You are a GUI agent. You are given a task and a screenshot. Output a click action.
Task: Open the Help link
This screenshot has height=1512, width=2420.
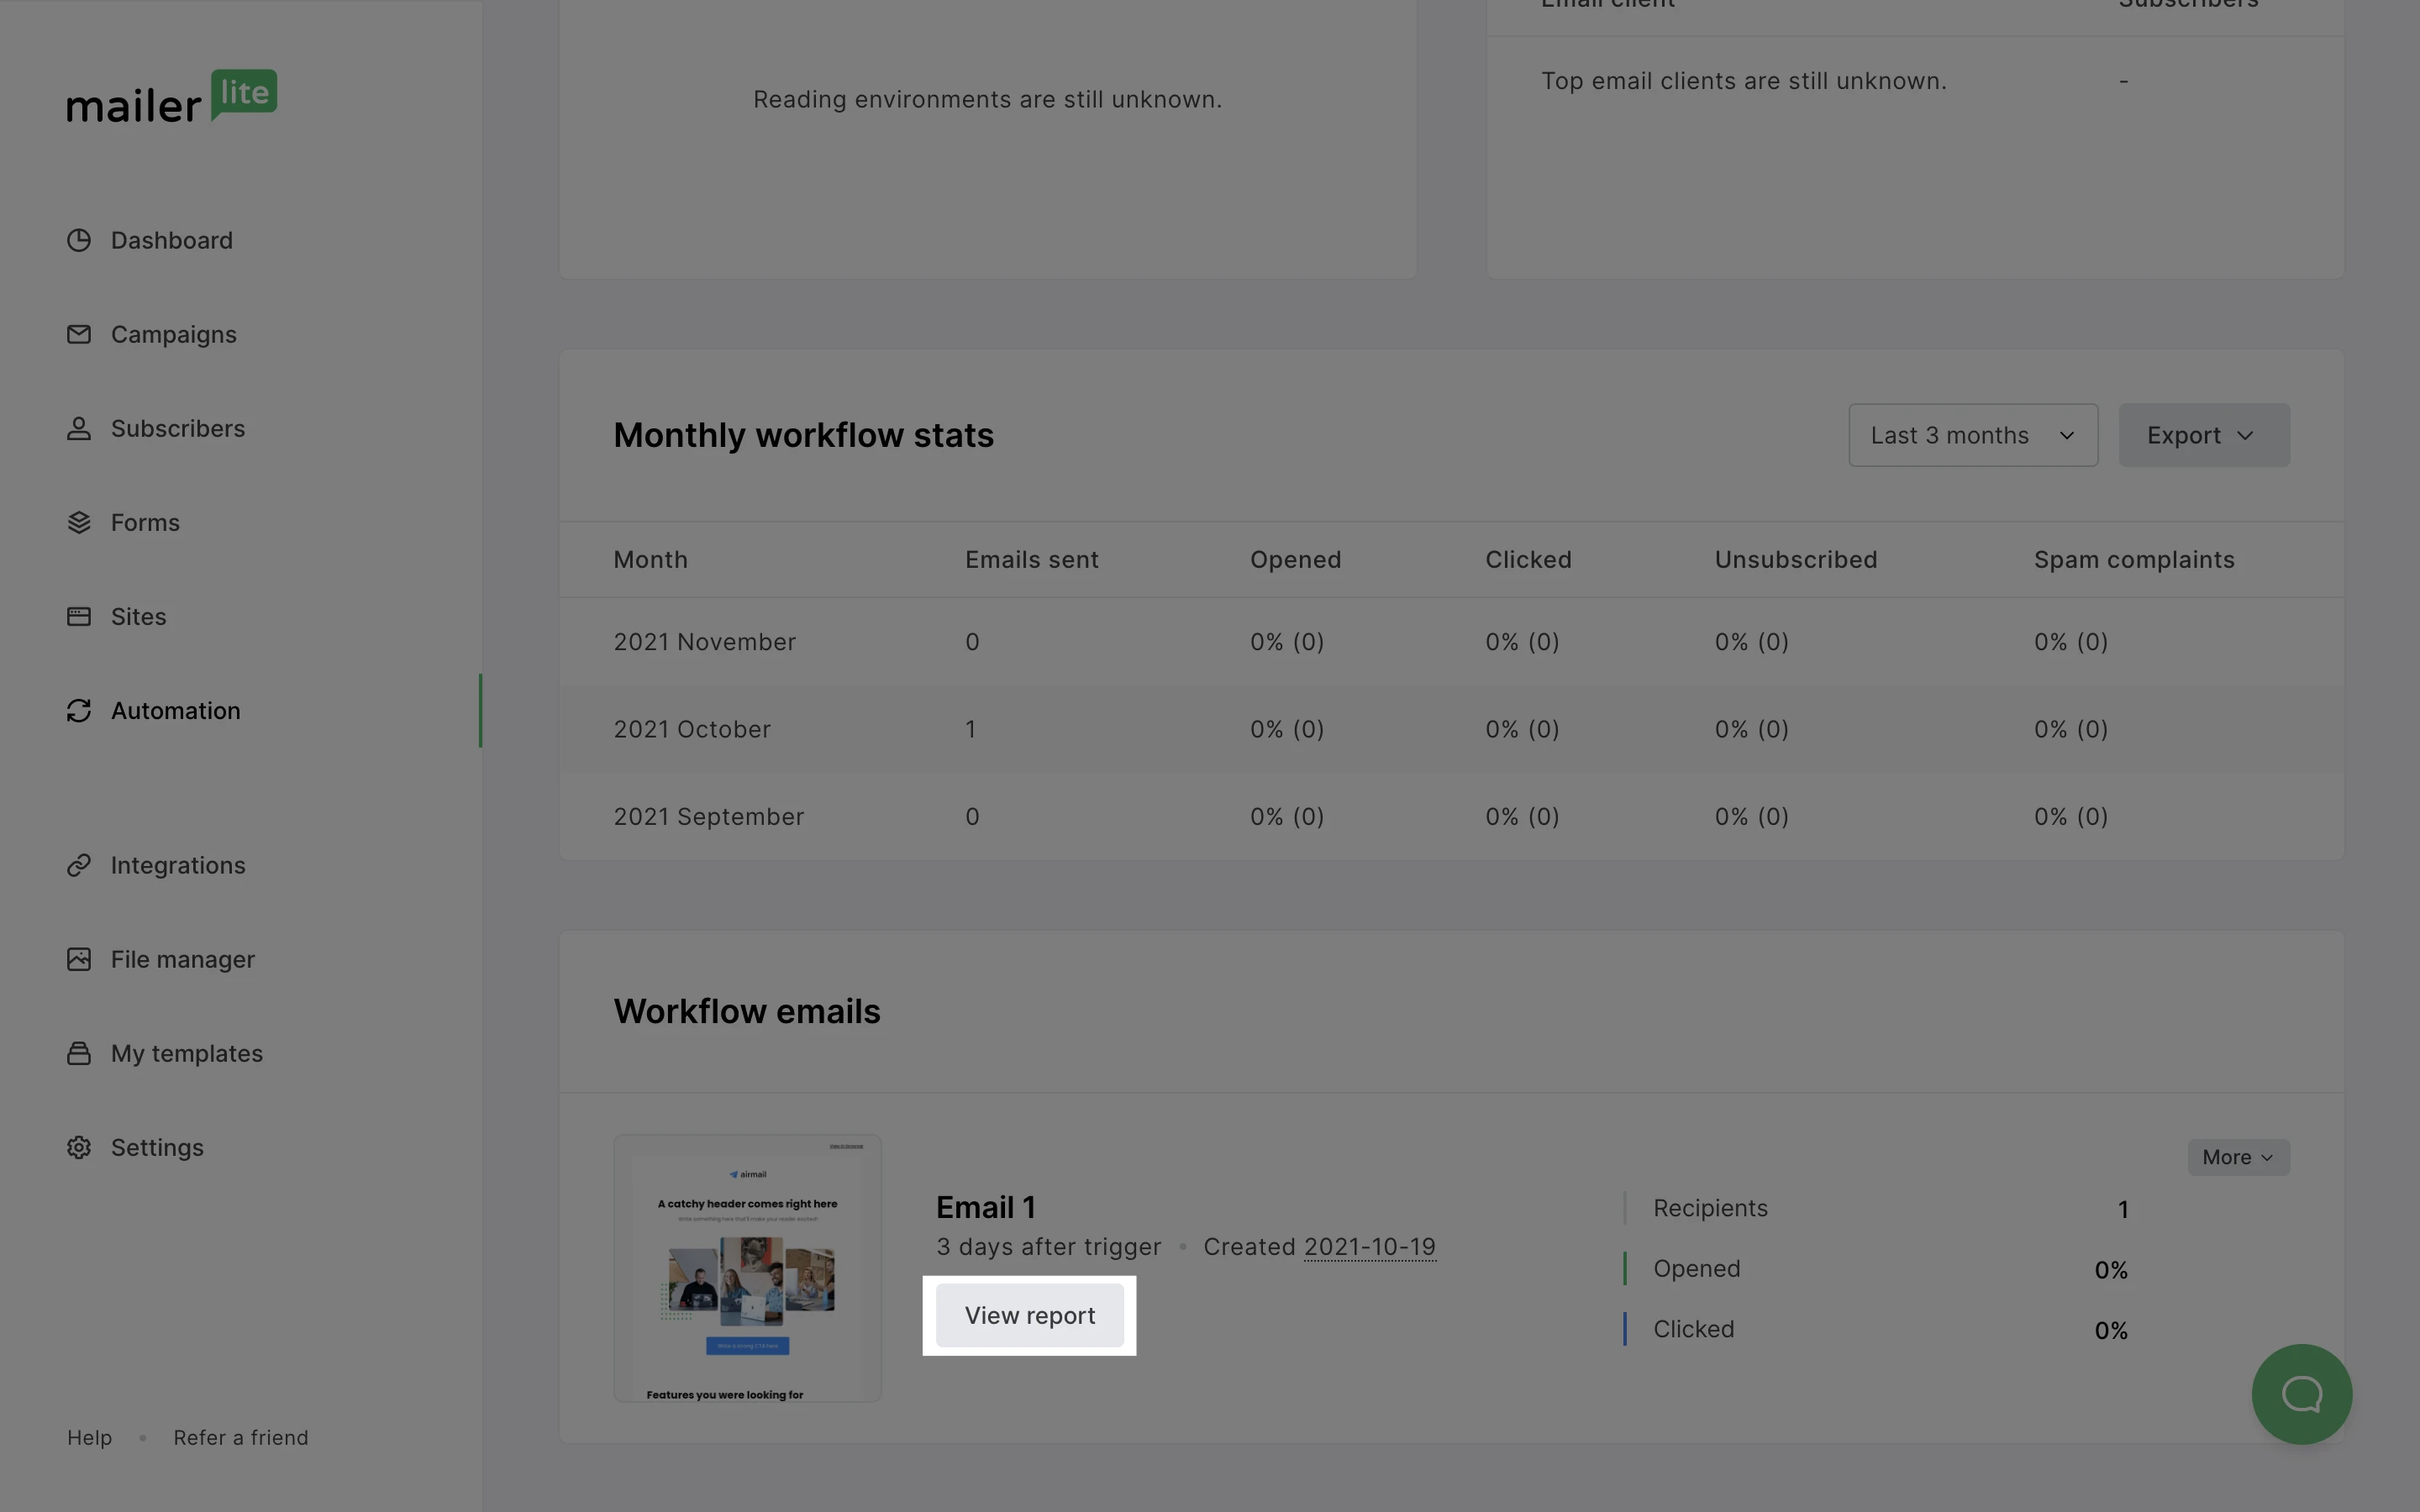point(89,1438)
